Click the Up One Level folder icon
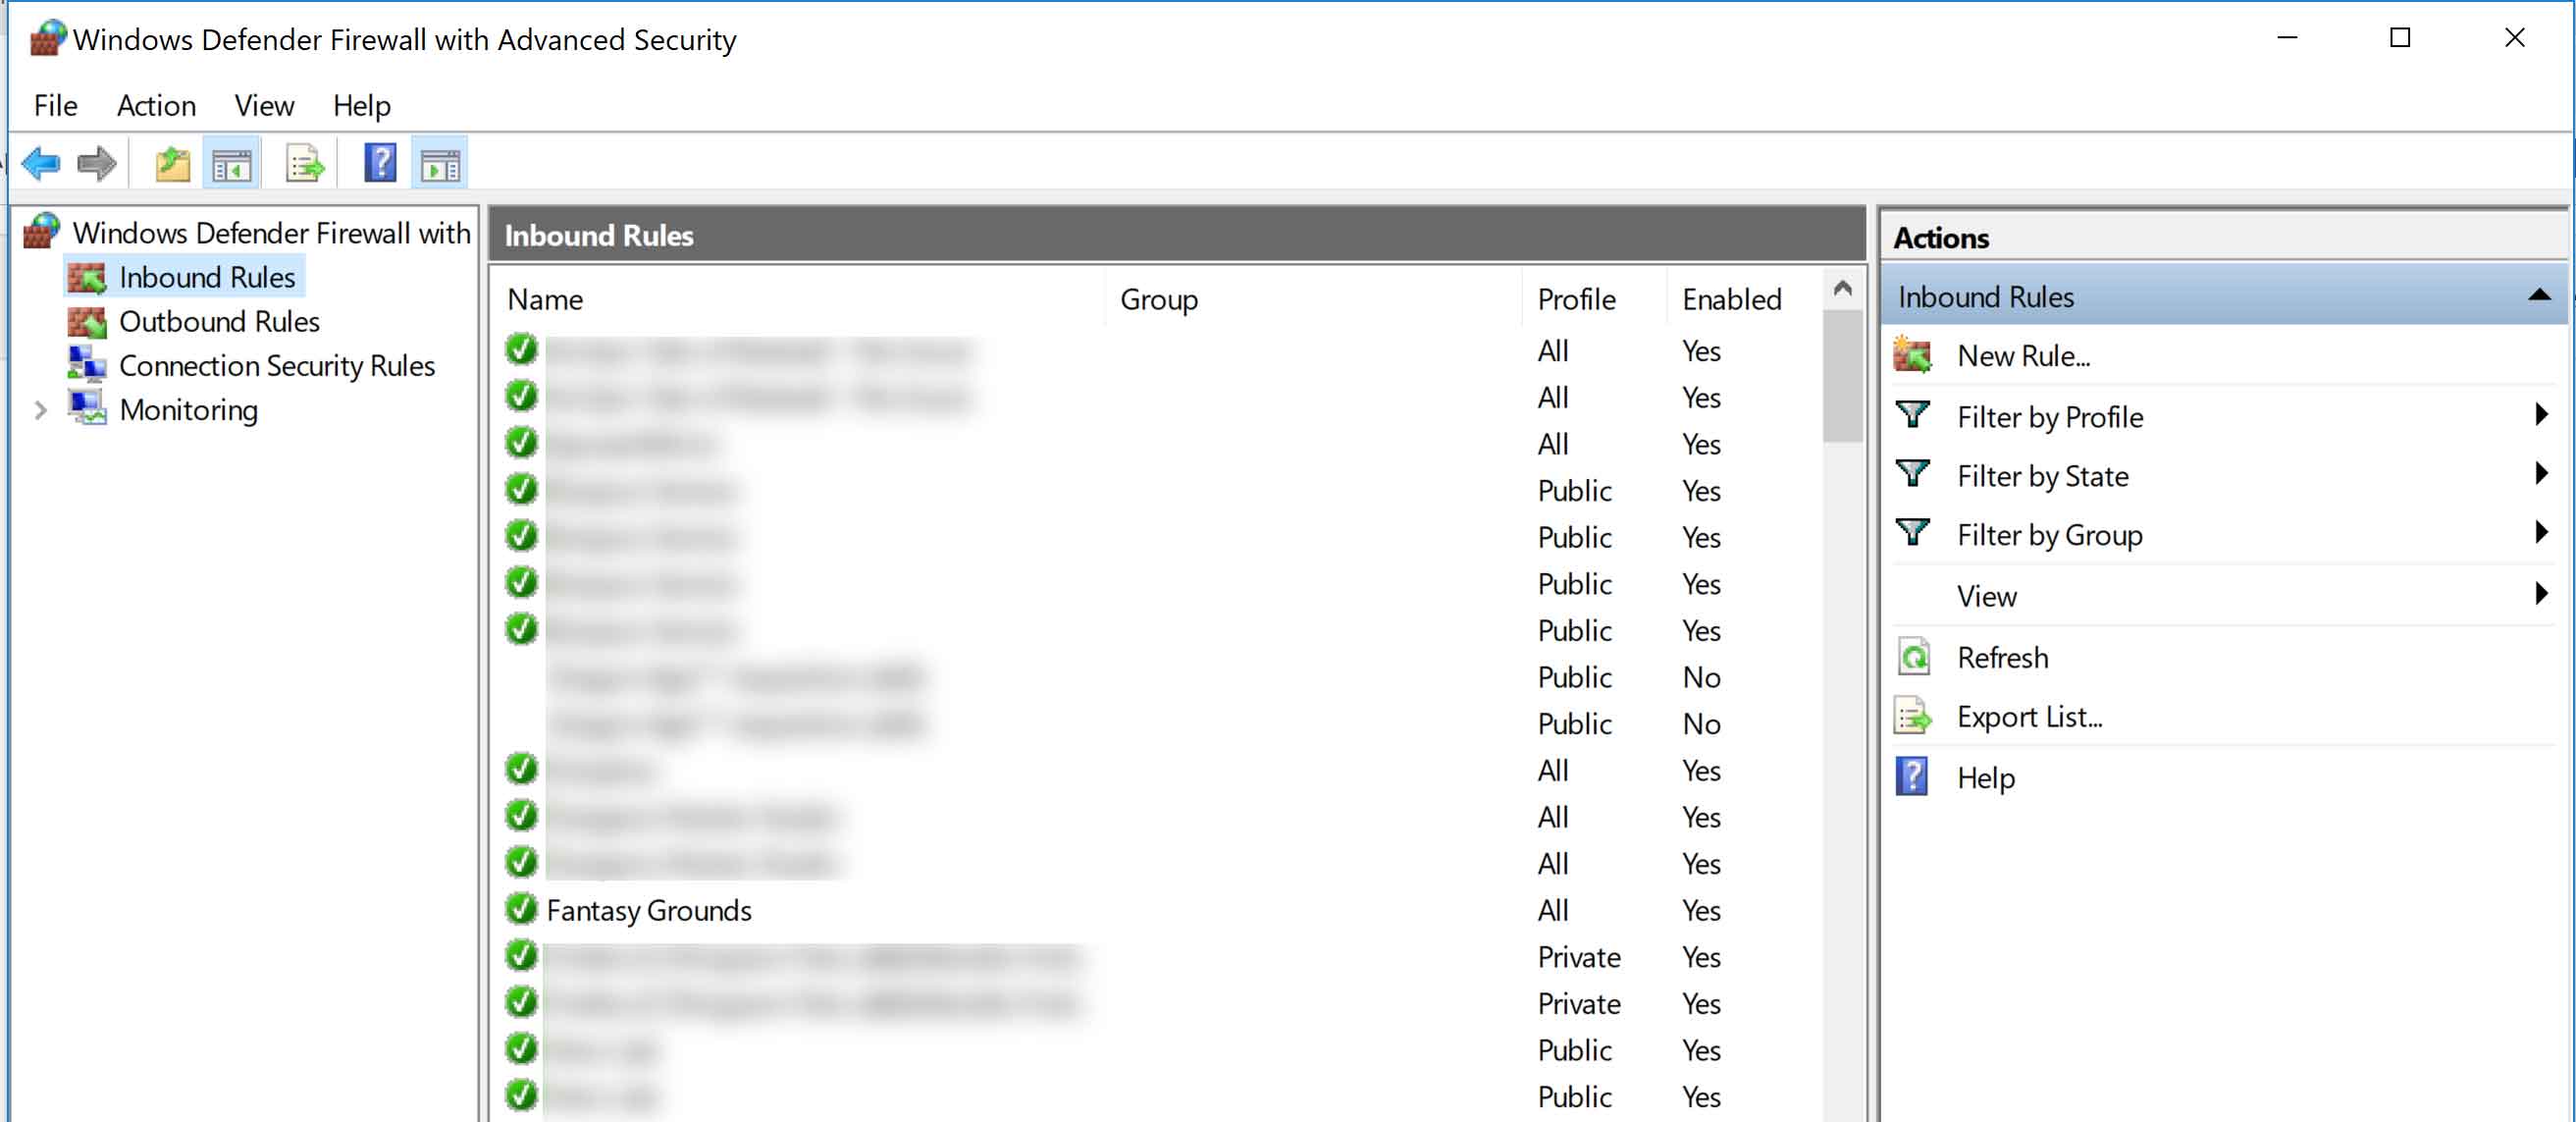The width and height of the screenshot is (2576, 1122). [x=172, y=163]
